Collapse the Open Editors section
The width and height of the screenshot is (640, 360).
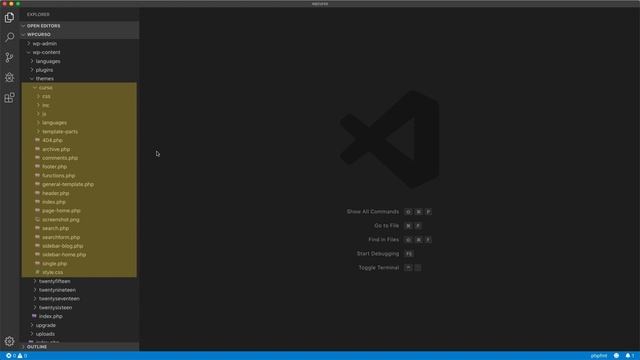[80, 26]
